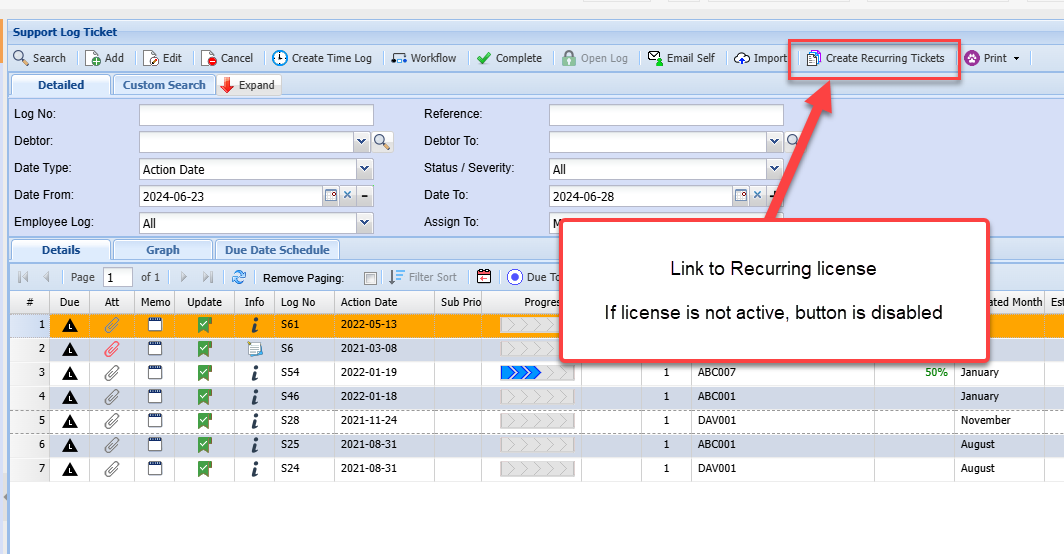Clear the Date From value

coord(347,196)
